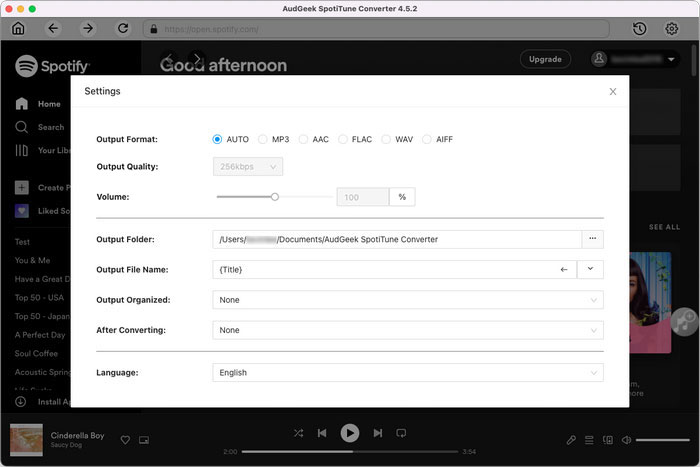Viewport: 700px width, 467px height.
Task: Open the Soul Coffee playlist
Action: 36,354
